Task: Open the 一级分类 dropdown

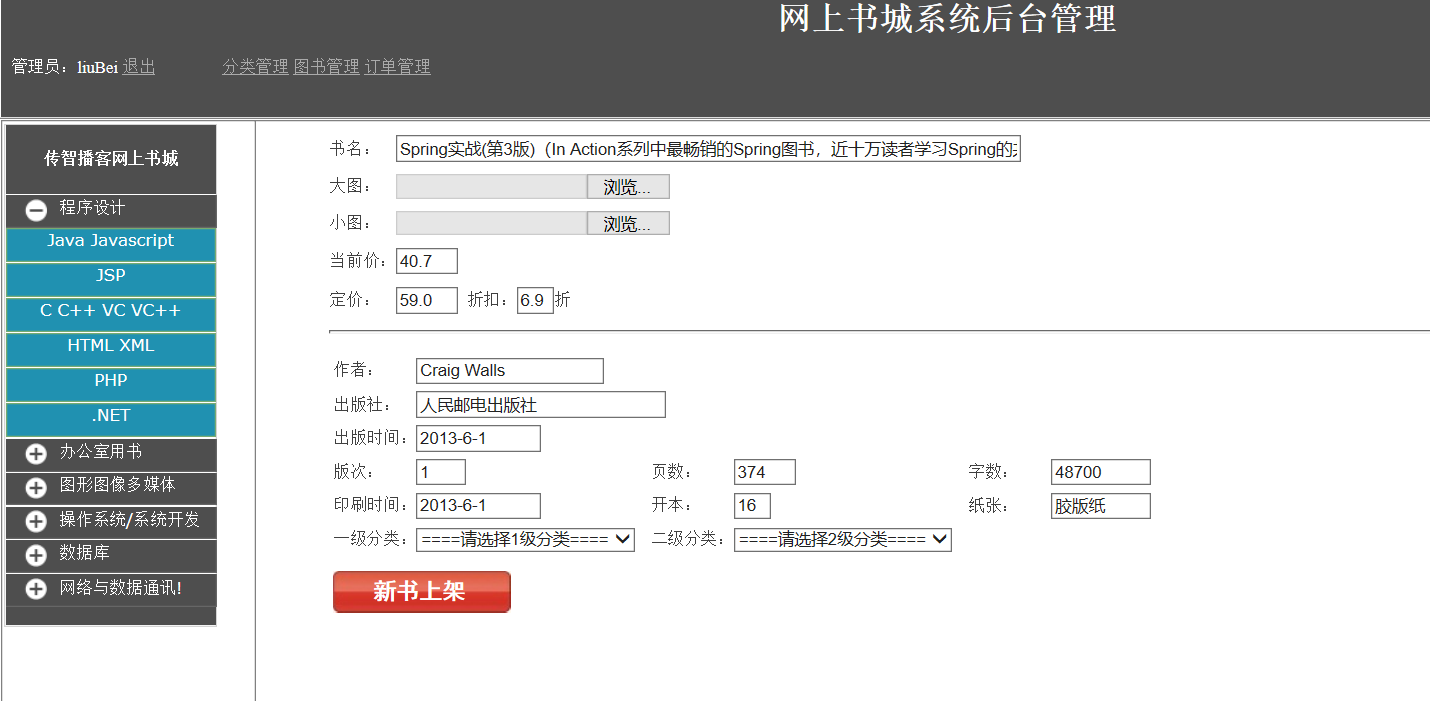Action: (525, 539)
